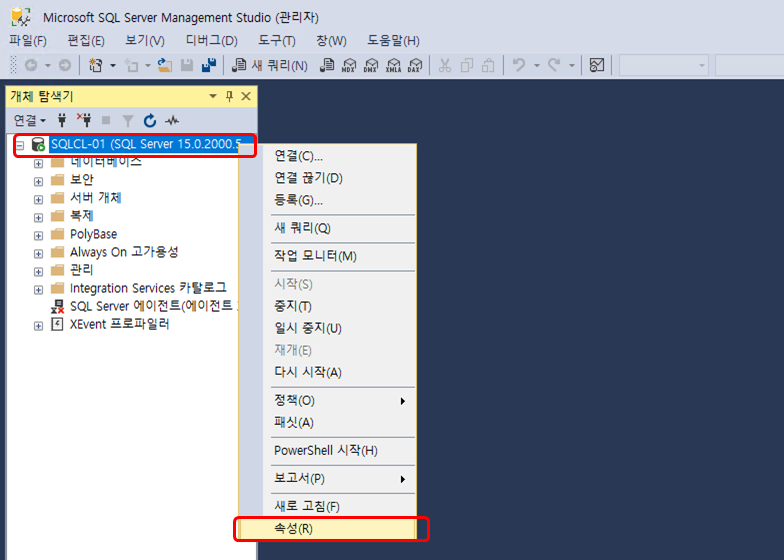Expand the Always On 고가용성 folder
The image size is (784, 560).
pos(38,254)
